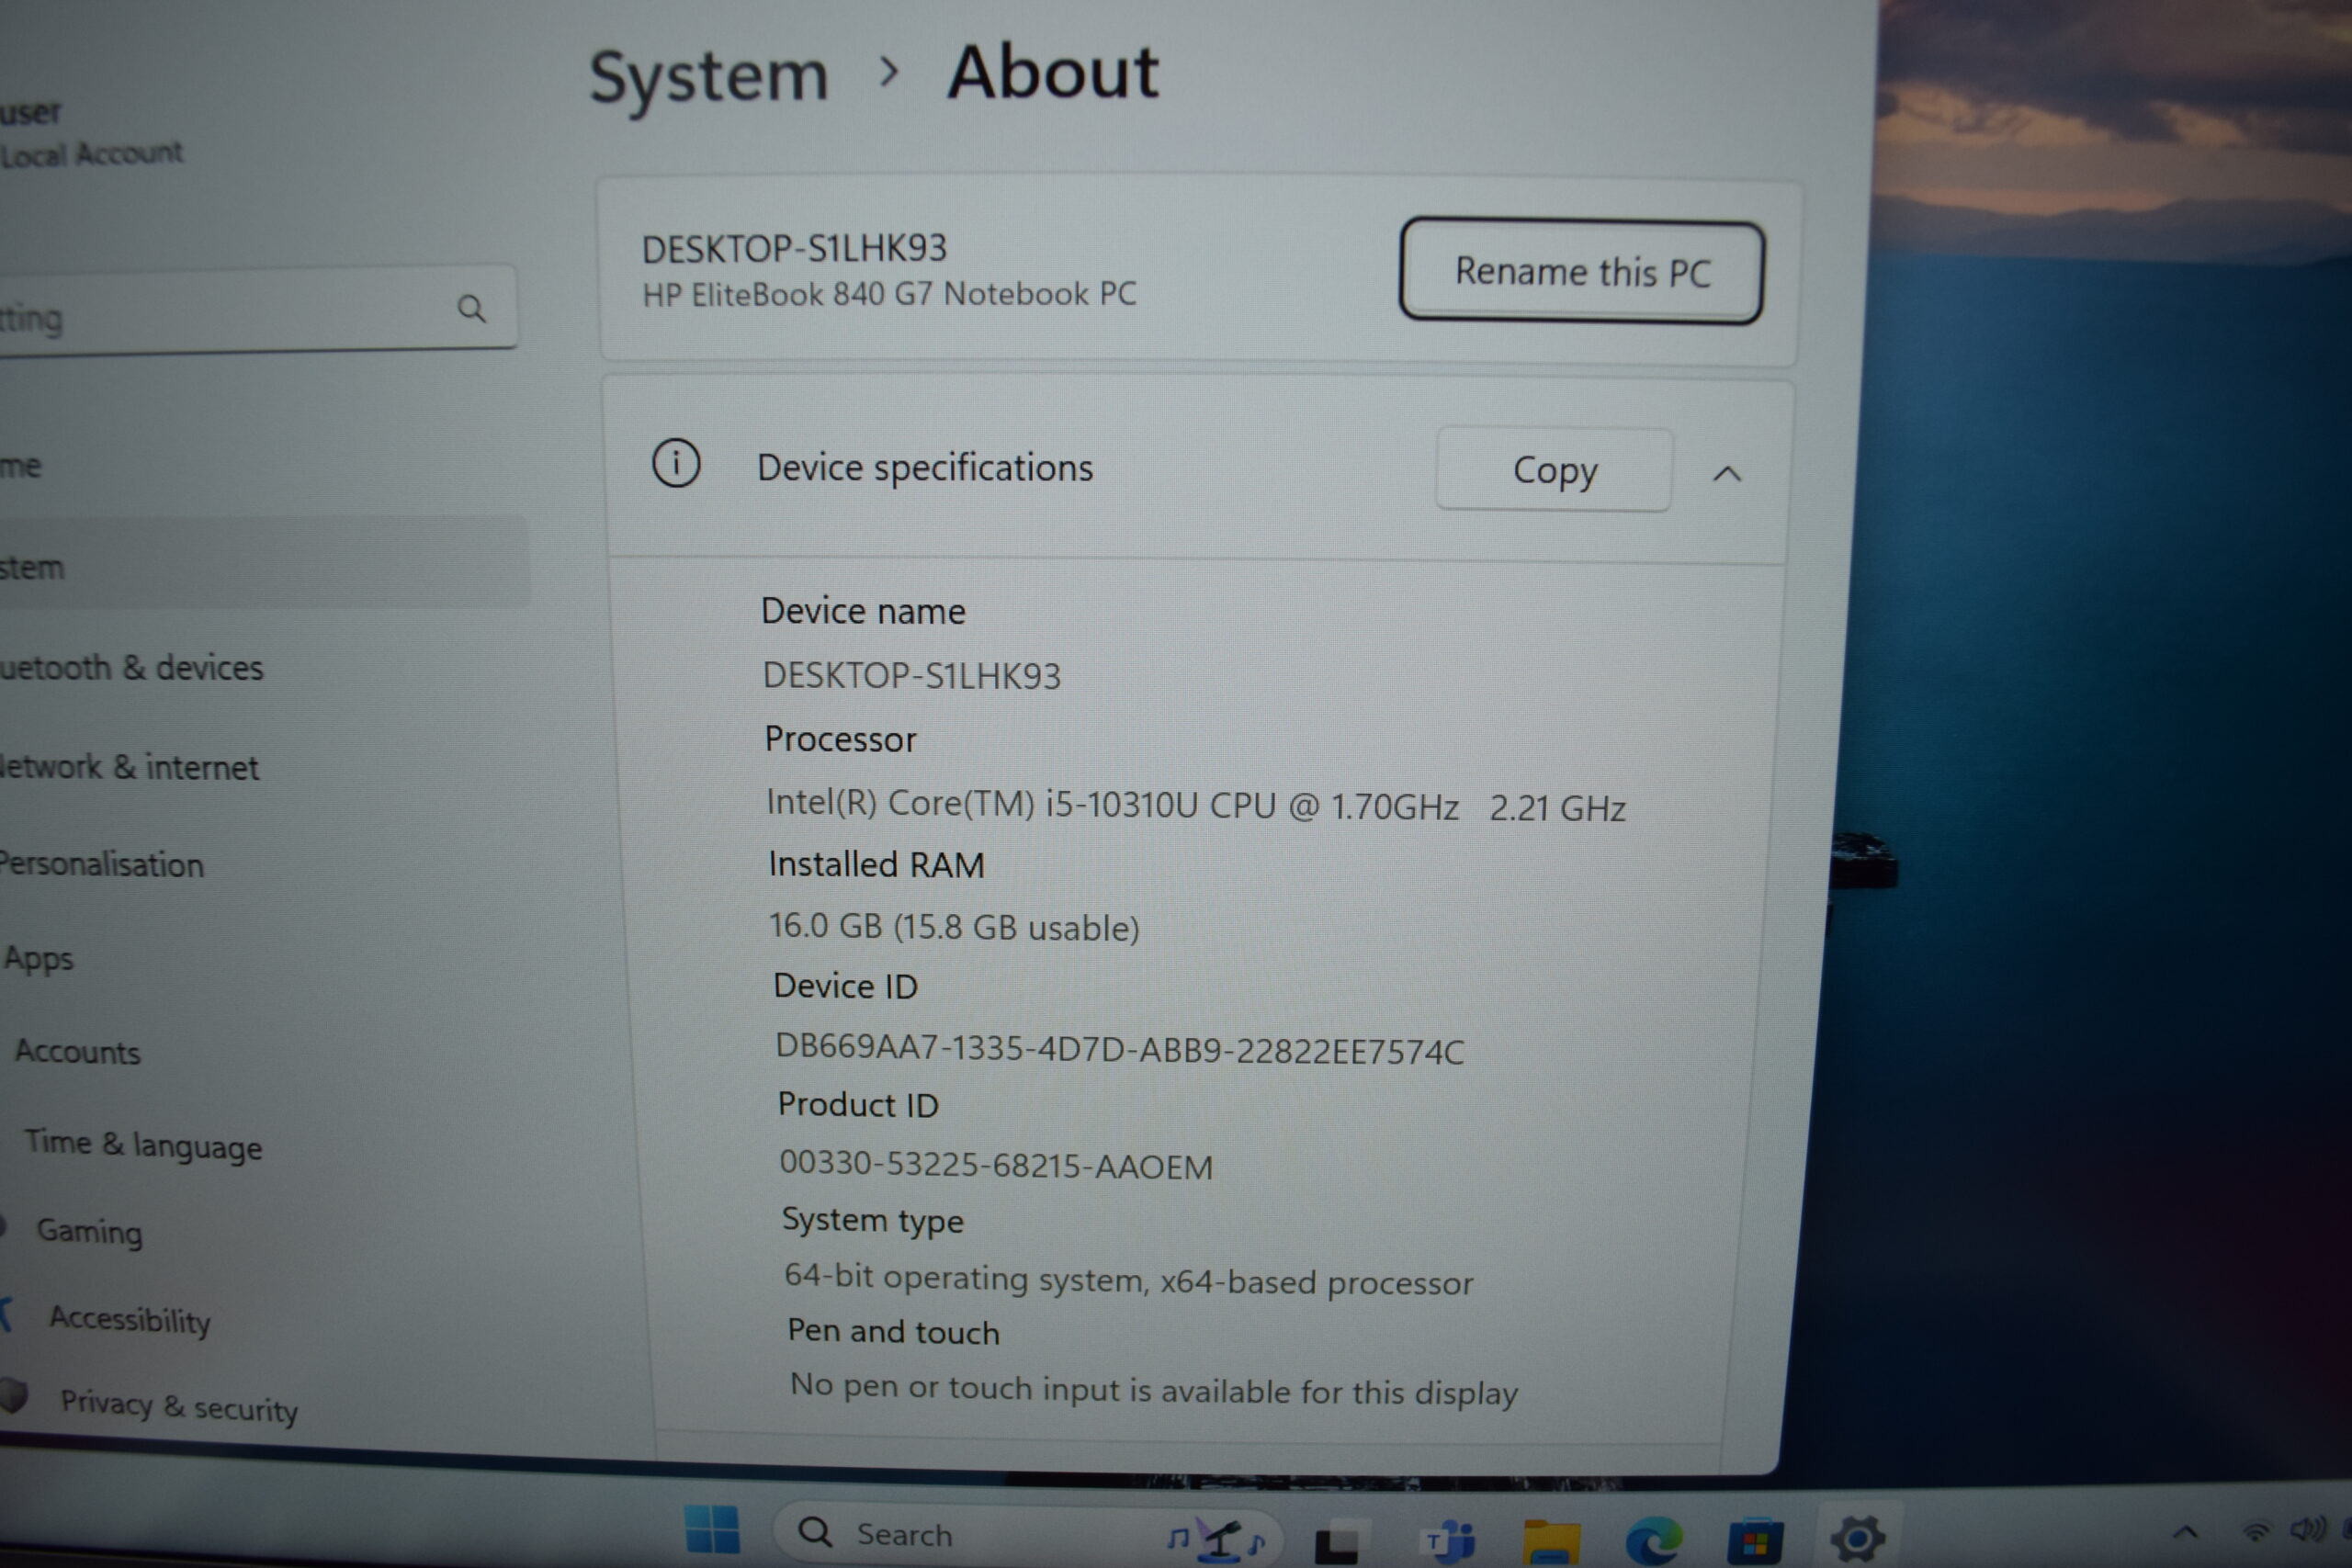Open Privacy & security settings
Image resolution: width=2352 pixels, height=1568 pixels.
tap(179, 1406)
